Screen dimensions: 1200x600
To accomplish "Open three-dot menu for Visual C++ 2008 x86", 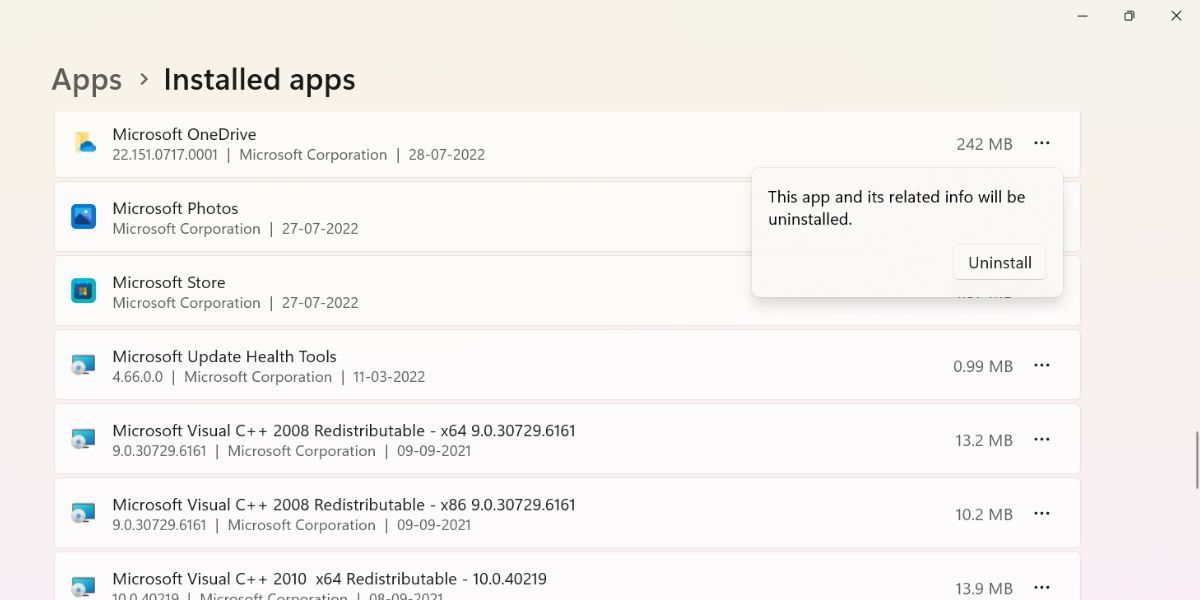I will (x=1042, y=513).
